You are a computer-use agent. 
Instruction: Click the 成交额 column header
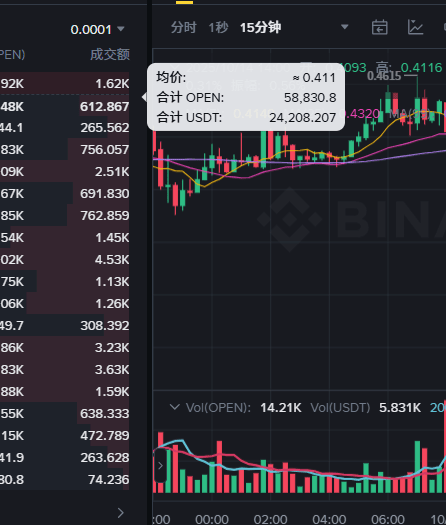(x=110, y=55)
